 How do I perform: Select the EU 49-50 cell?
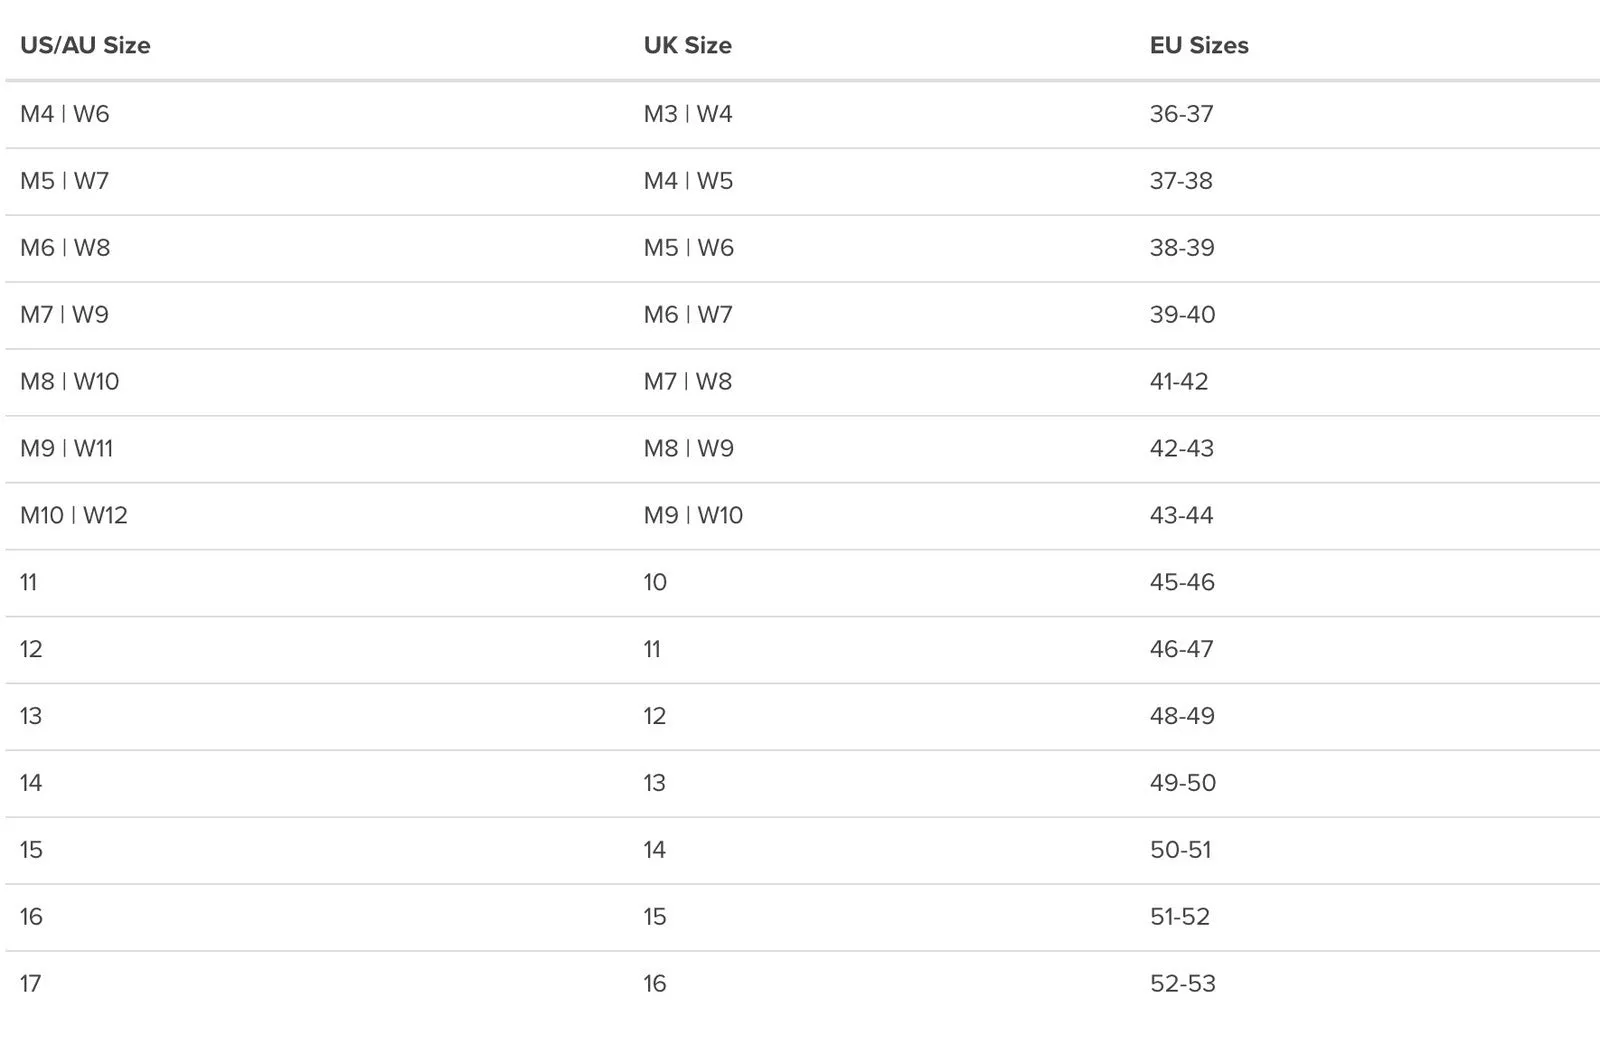(1183, 784)
